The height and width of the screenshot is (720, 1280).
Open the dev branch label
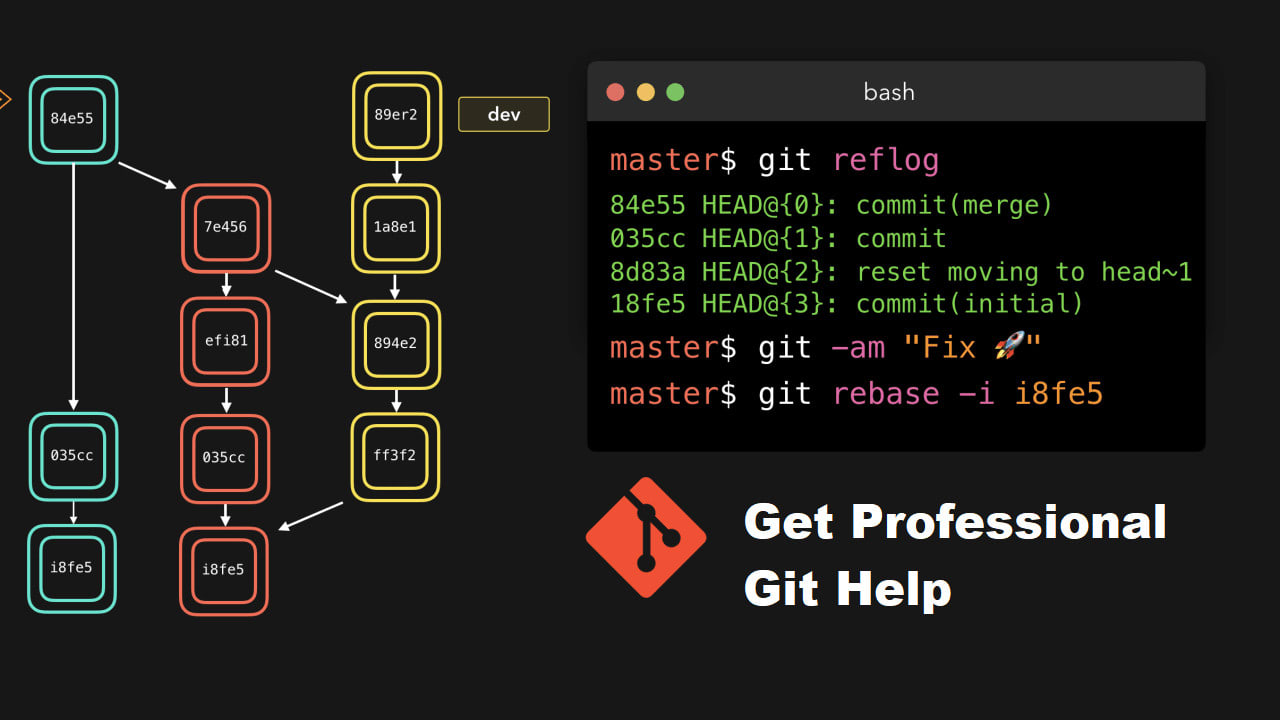pos(503,114)
